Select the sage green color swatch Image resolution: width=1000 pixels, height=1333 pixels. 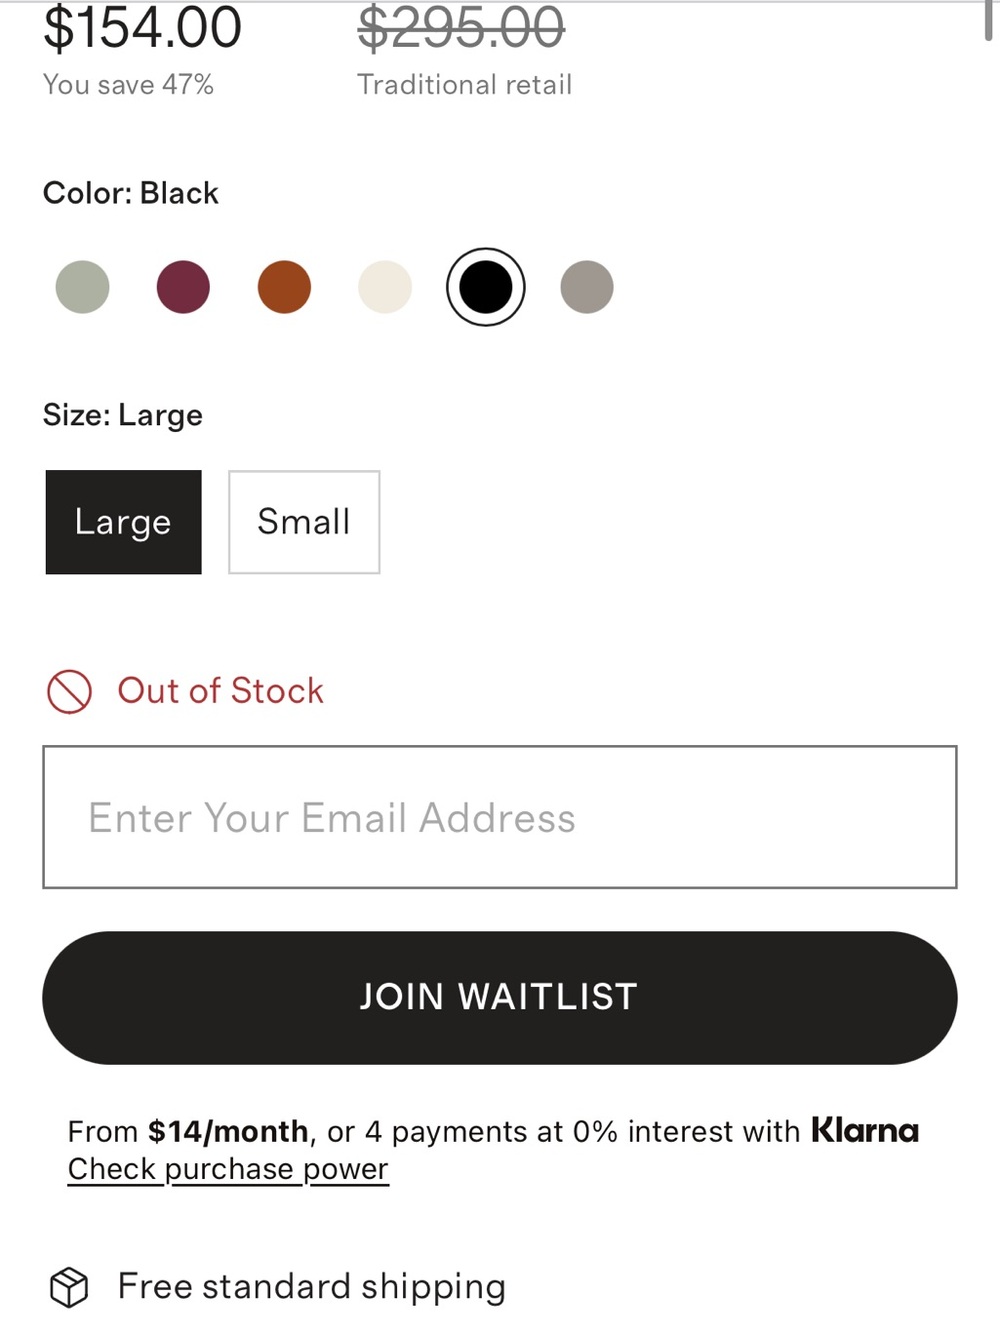82,287
